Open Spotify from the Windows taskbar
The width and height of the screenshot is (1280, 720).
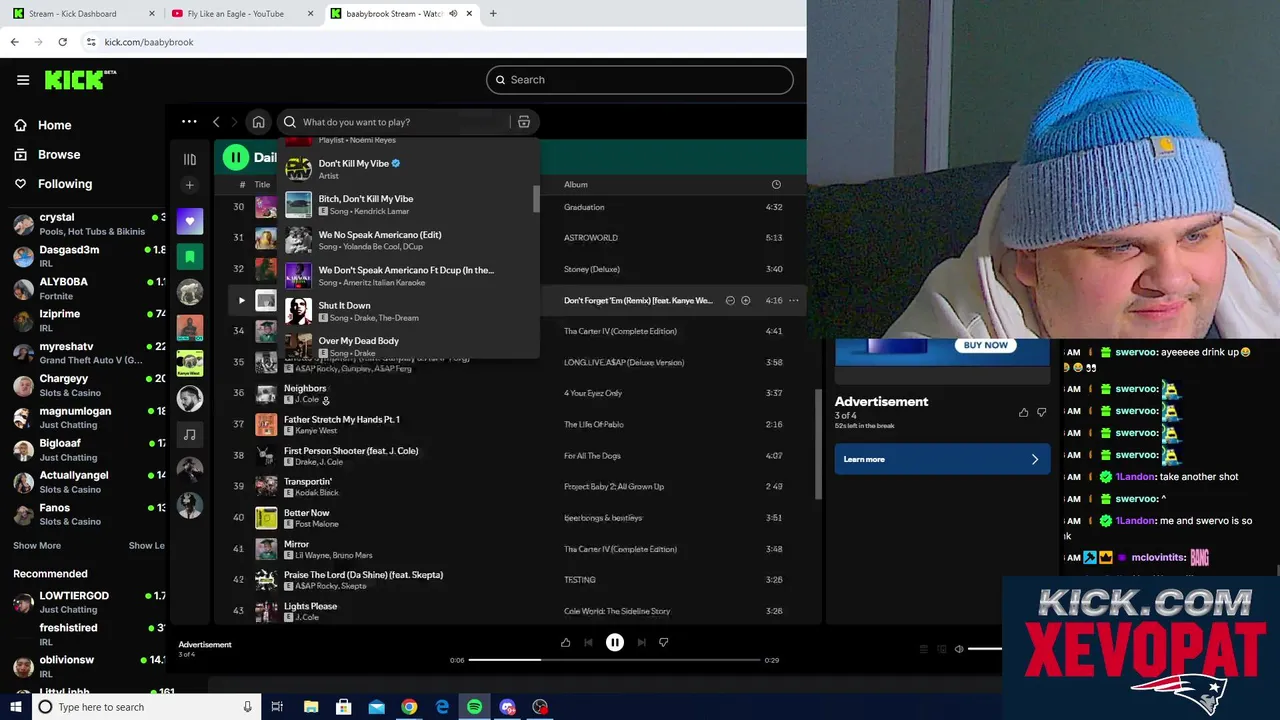click(474, 707)
